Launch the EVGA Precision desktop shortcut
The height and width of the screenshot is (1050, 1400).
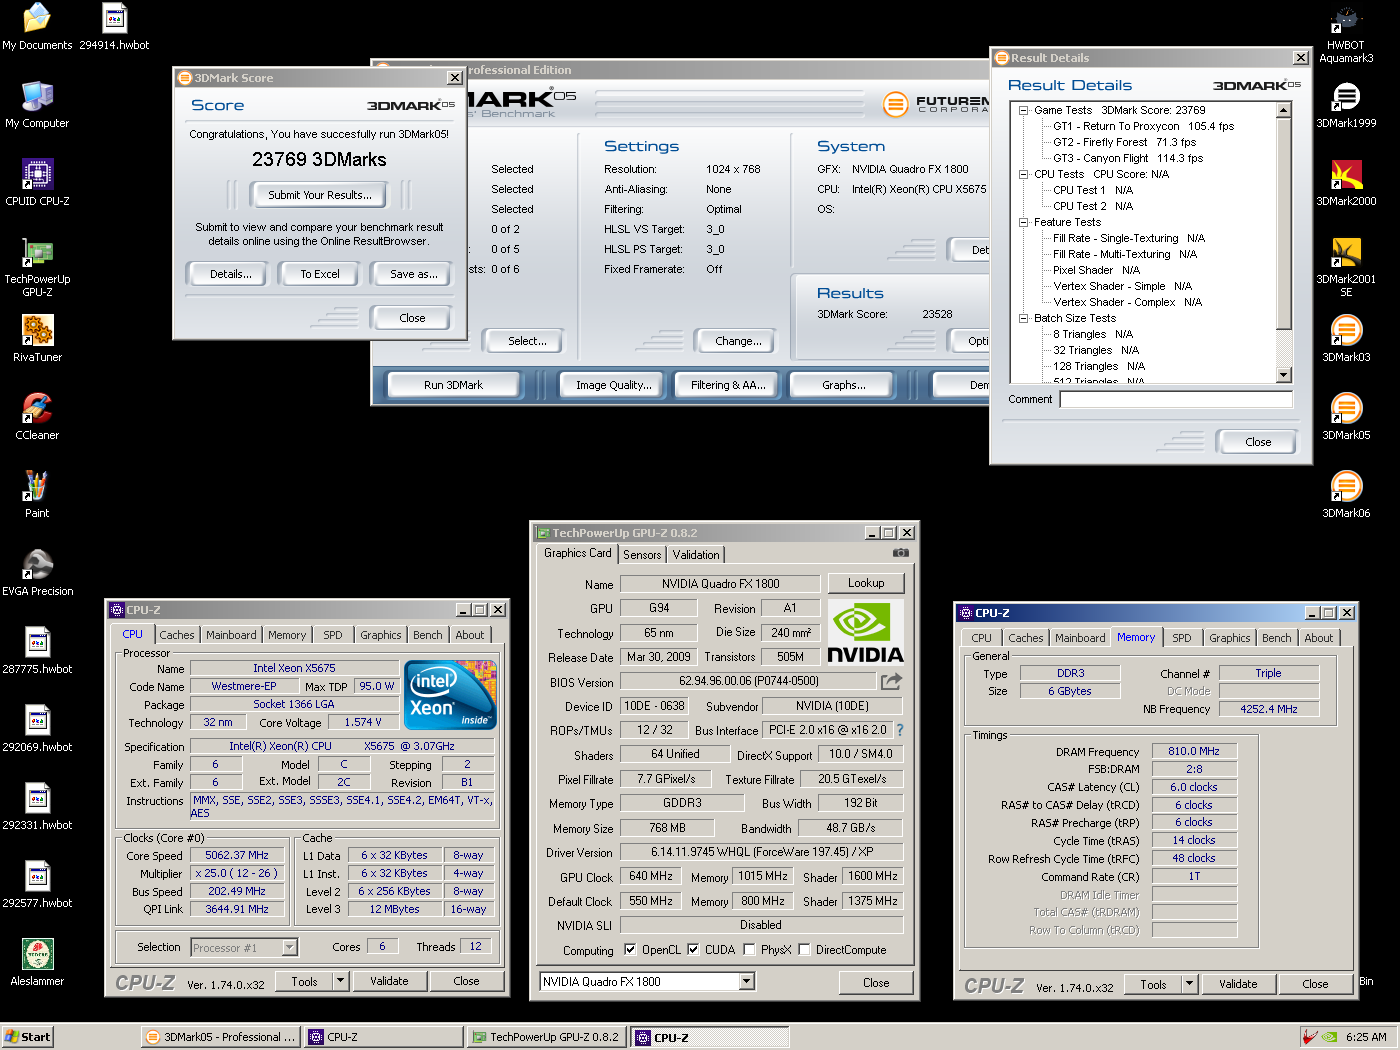(x=37, y=573)
